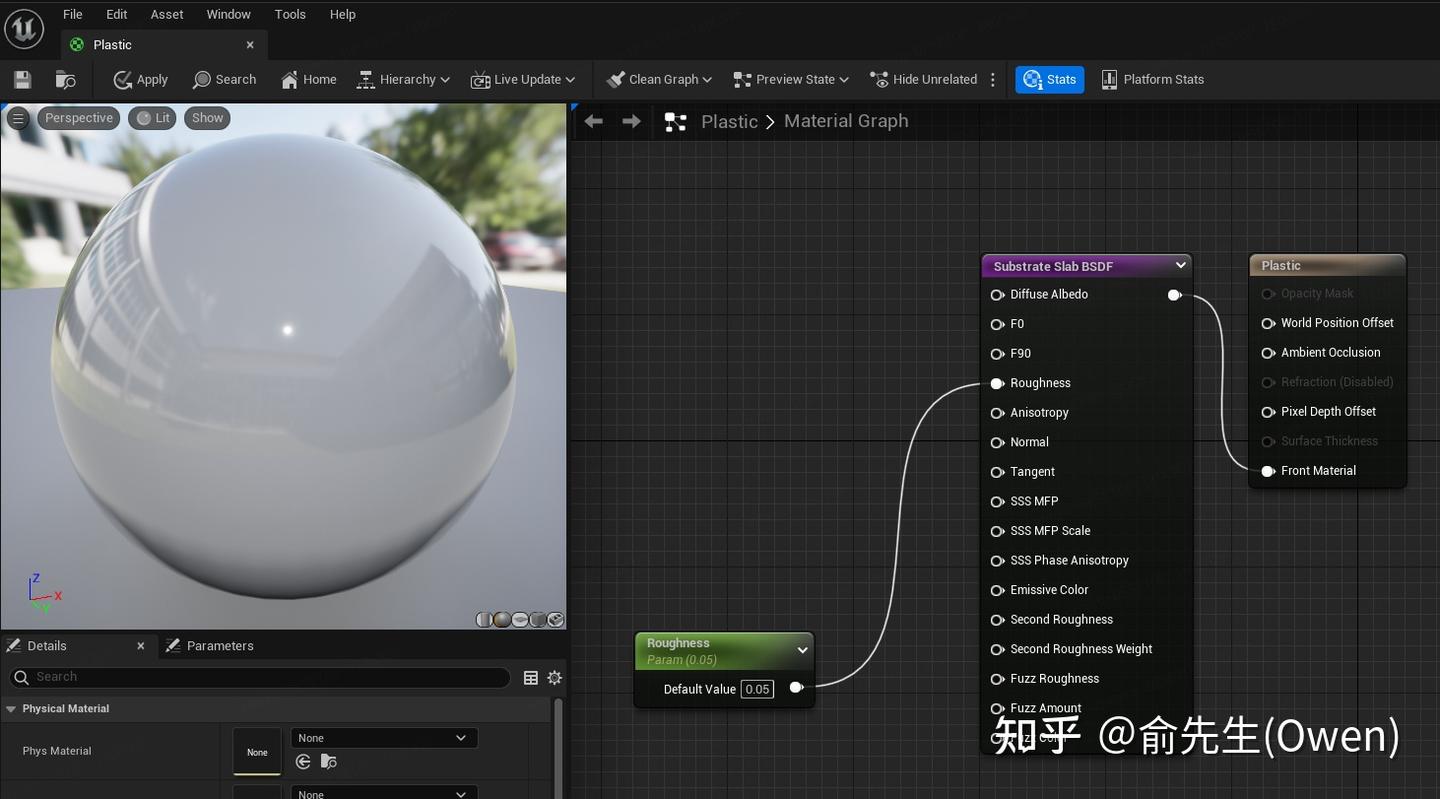This screenshot has height=799, width=1440.
Task: Toggle the Stats button off
Action: click(1049, 80)
